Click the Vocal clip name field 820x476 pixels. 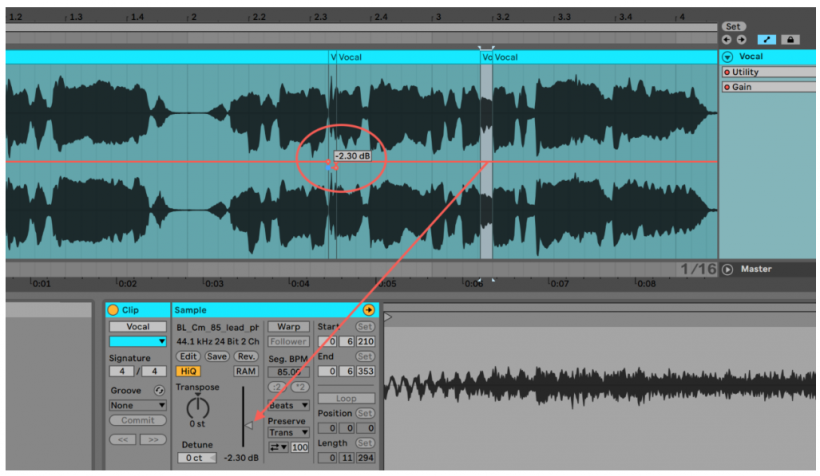coord(138,326)
